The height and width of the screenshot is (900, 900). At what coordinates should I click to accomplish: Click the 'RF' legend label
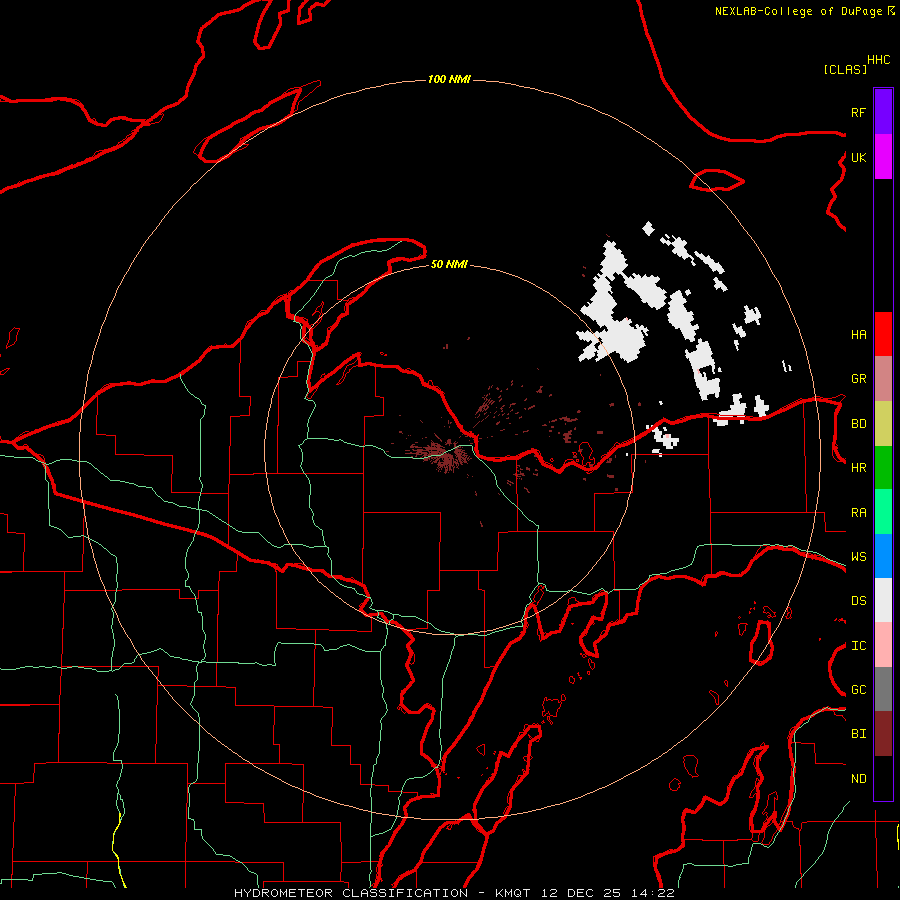point(858,112)
